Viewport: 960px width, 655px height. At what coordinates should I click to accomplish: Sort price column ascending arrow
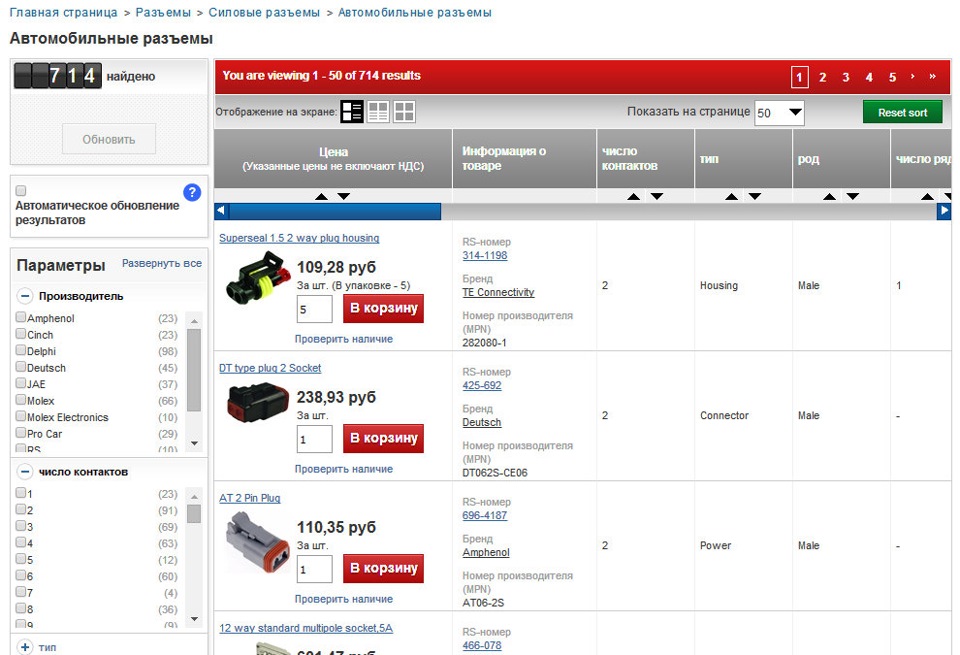(x=321, y=196)
